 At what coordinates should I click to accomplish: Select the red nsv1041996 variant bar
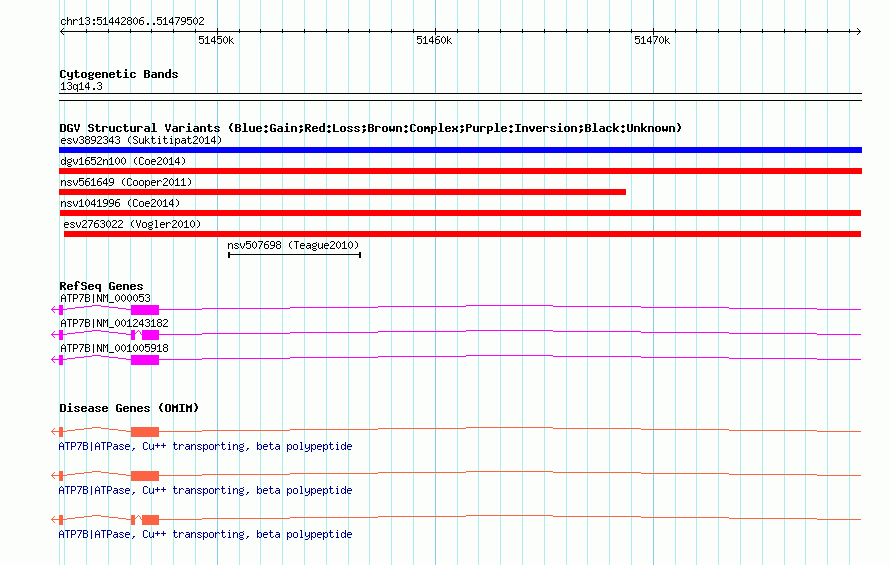(x=460, y=213)
